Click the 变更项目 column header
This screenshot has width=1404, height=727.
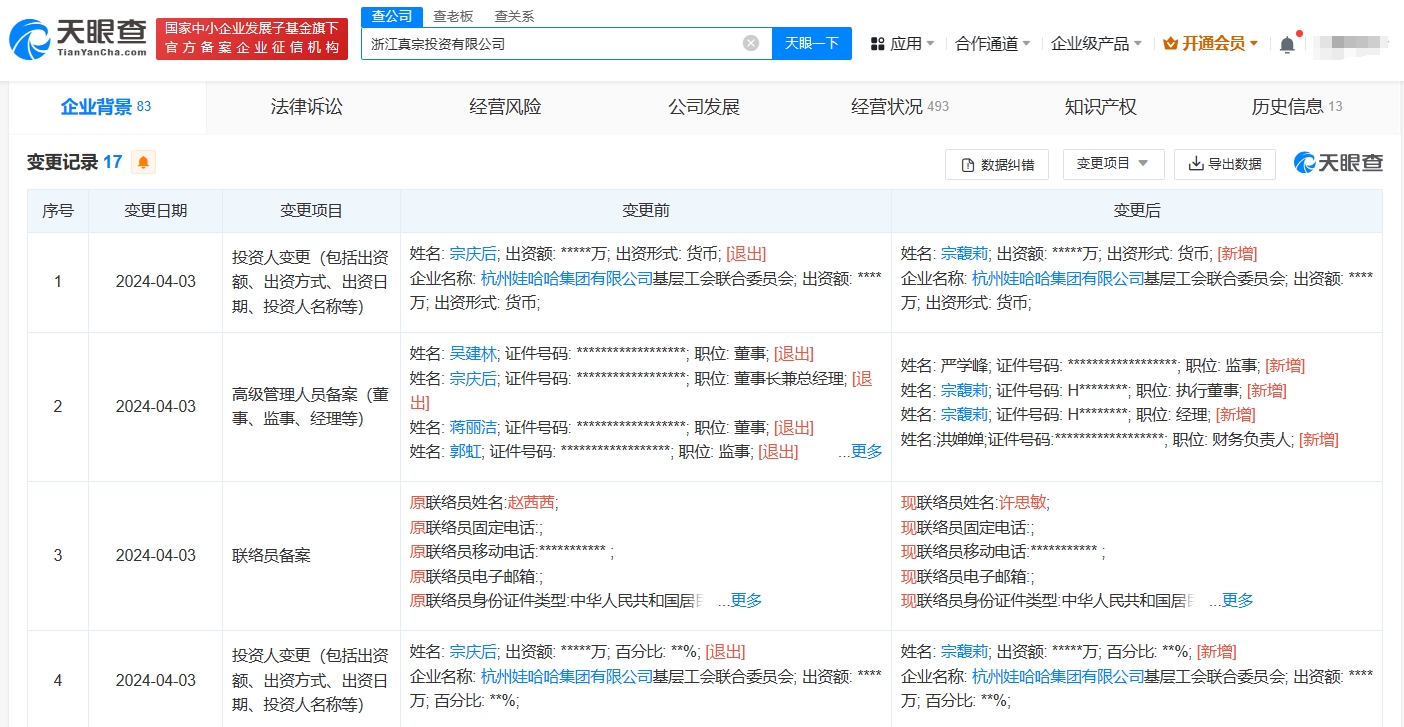pyautogui.click(x=311, y=211)
